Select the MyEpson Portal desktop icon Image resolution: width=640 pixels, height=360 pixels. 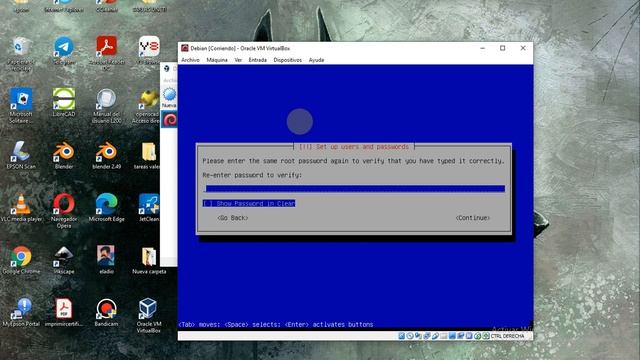click(x=21, y=312)
